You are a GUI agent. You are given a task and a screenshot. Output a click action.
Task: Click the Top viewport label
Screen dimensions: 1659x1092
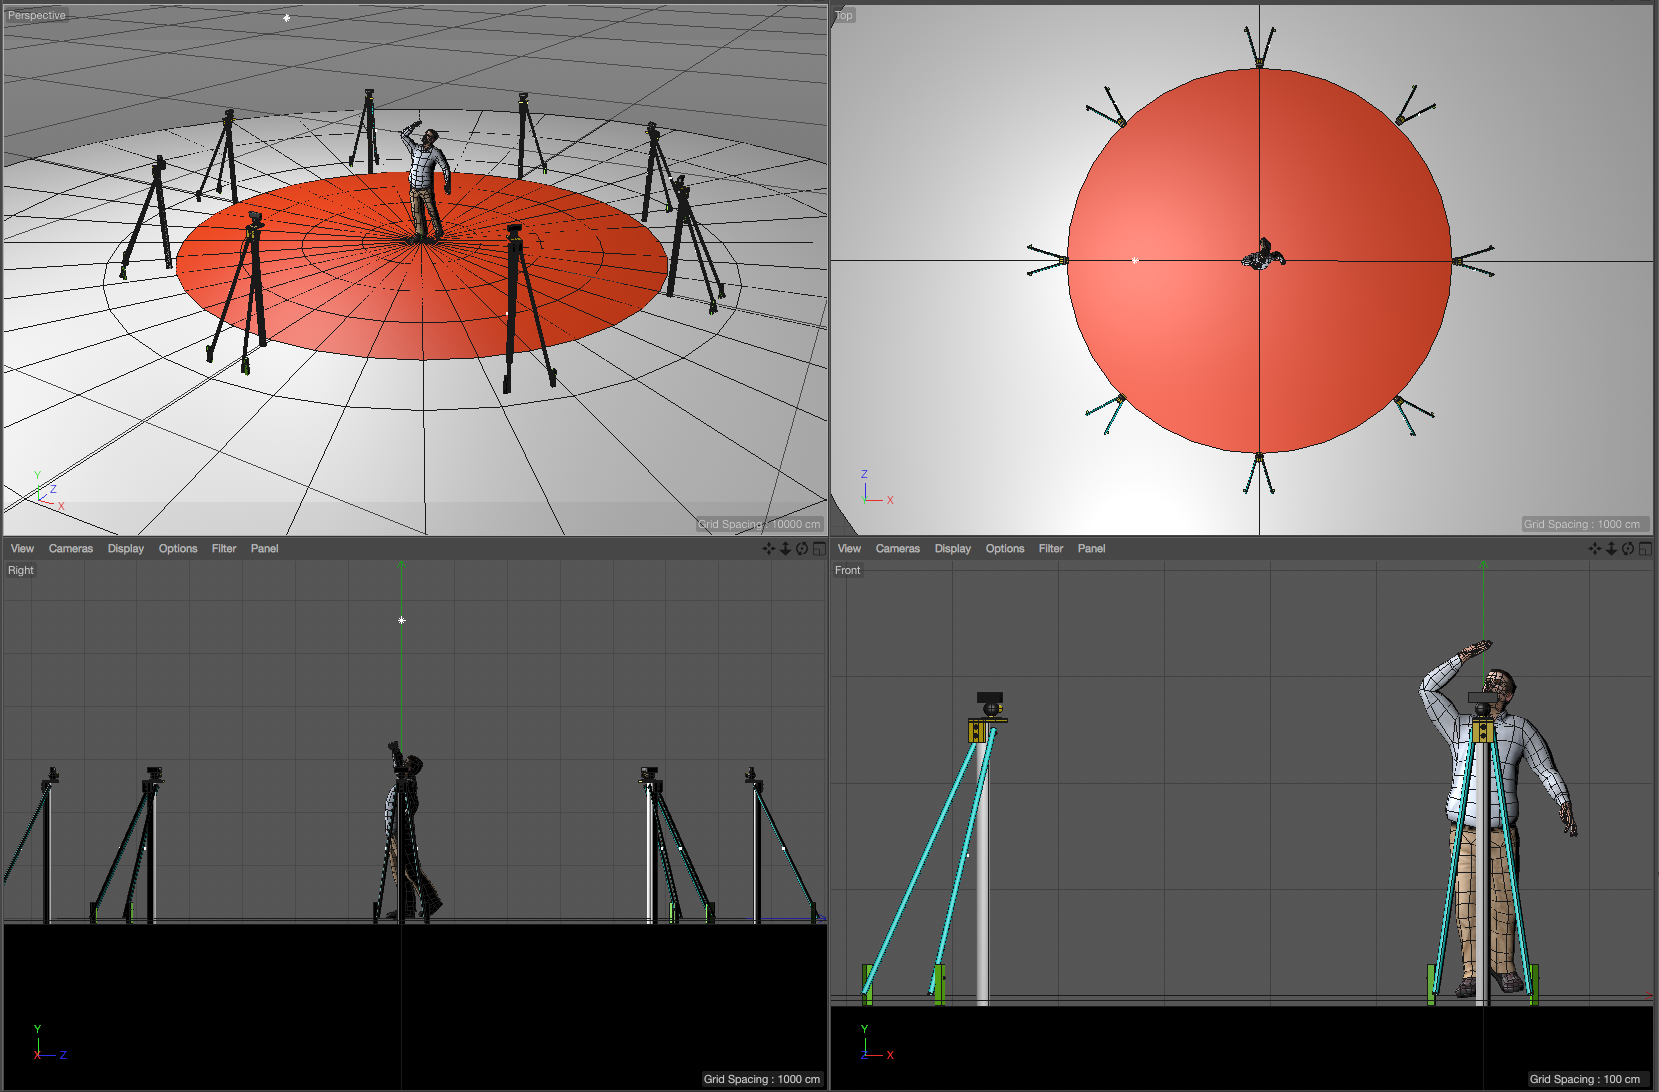coord(844,15)
